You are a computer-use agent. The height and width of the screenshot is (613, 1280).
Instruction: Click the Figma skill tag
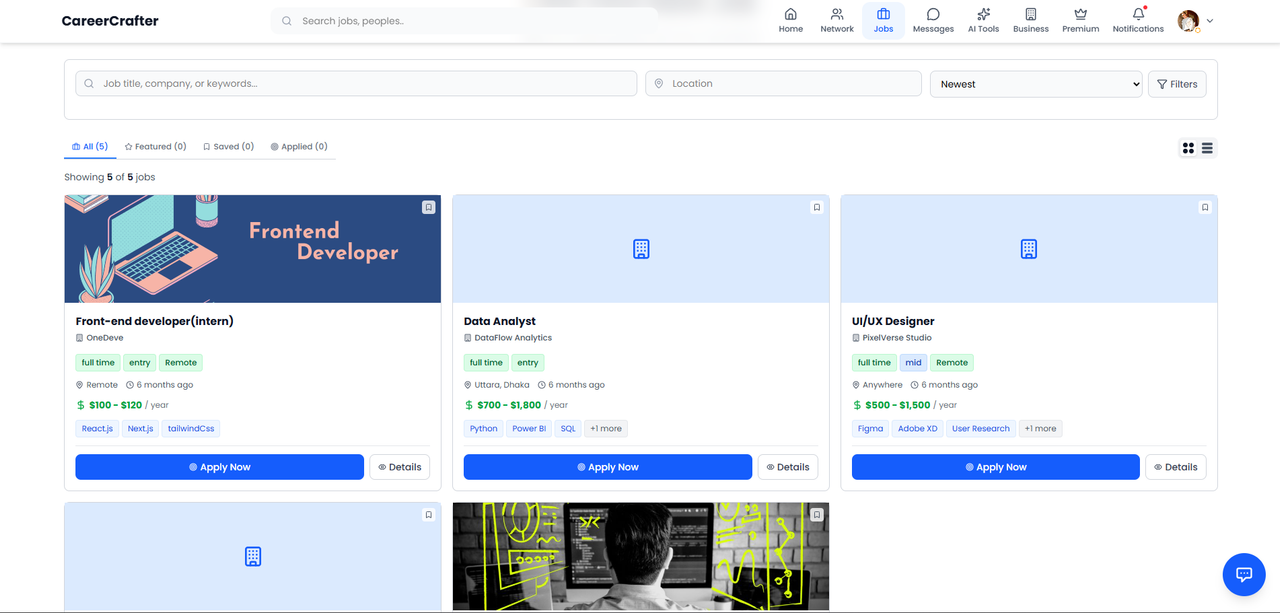pyautogui.click(x=871, y=428)
